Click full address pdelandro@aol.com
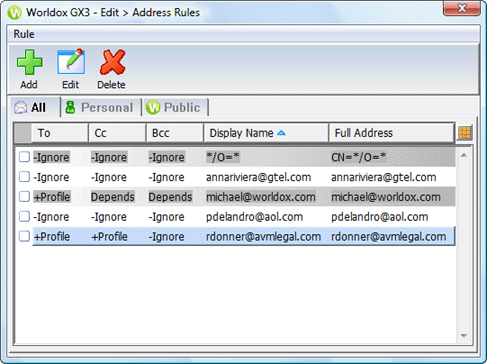487x364 pixels. tap(380, 217)
